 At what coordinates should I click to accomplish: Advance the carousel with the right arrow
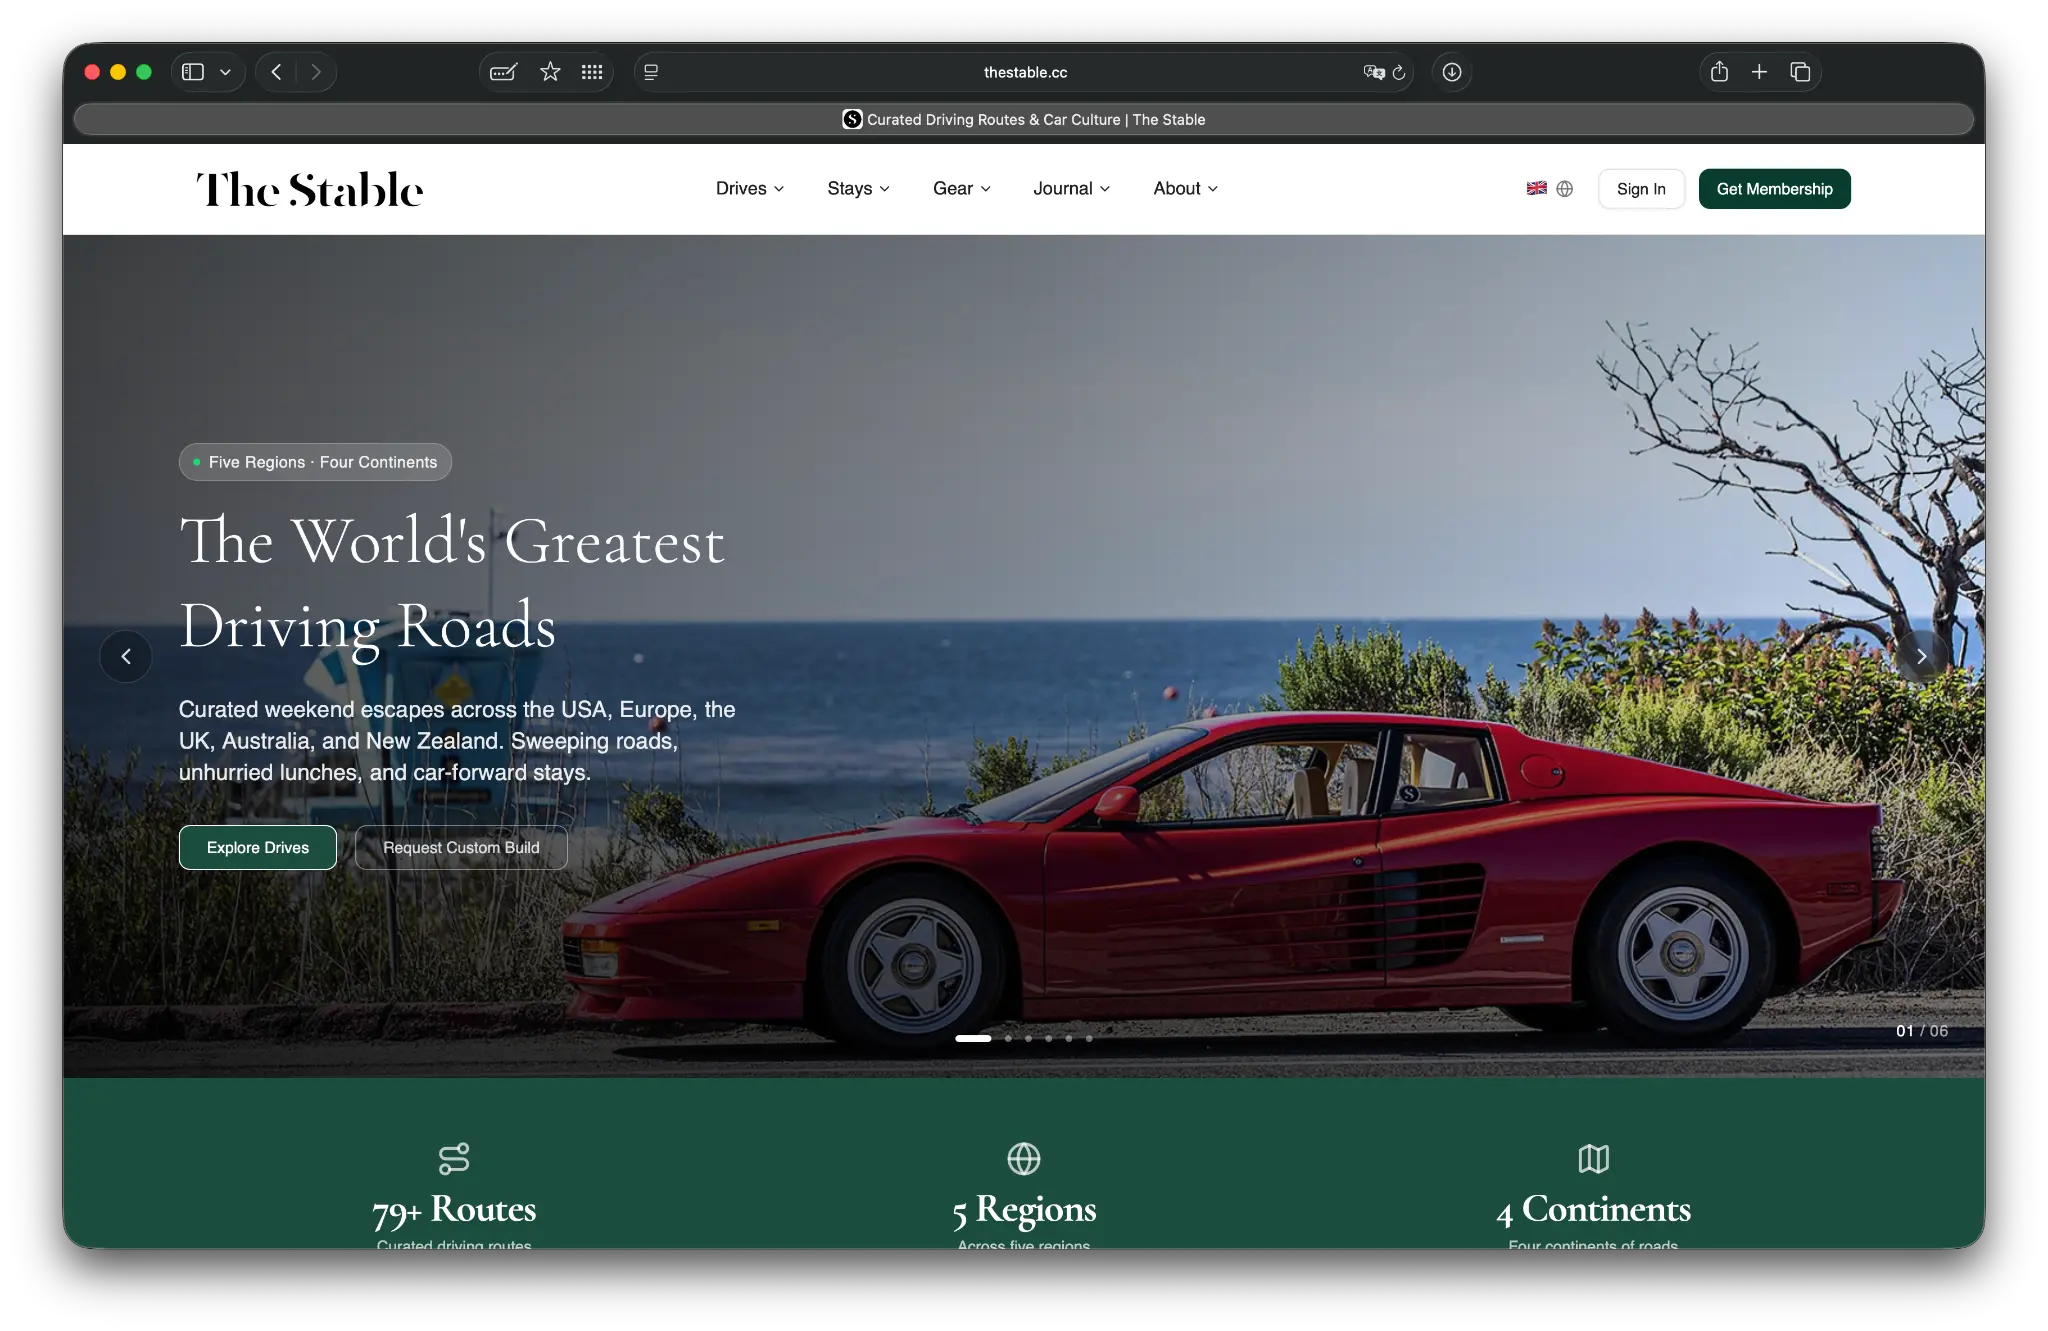click(1922, 656)
